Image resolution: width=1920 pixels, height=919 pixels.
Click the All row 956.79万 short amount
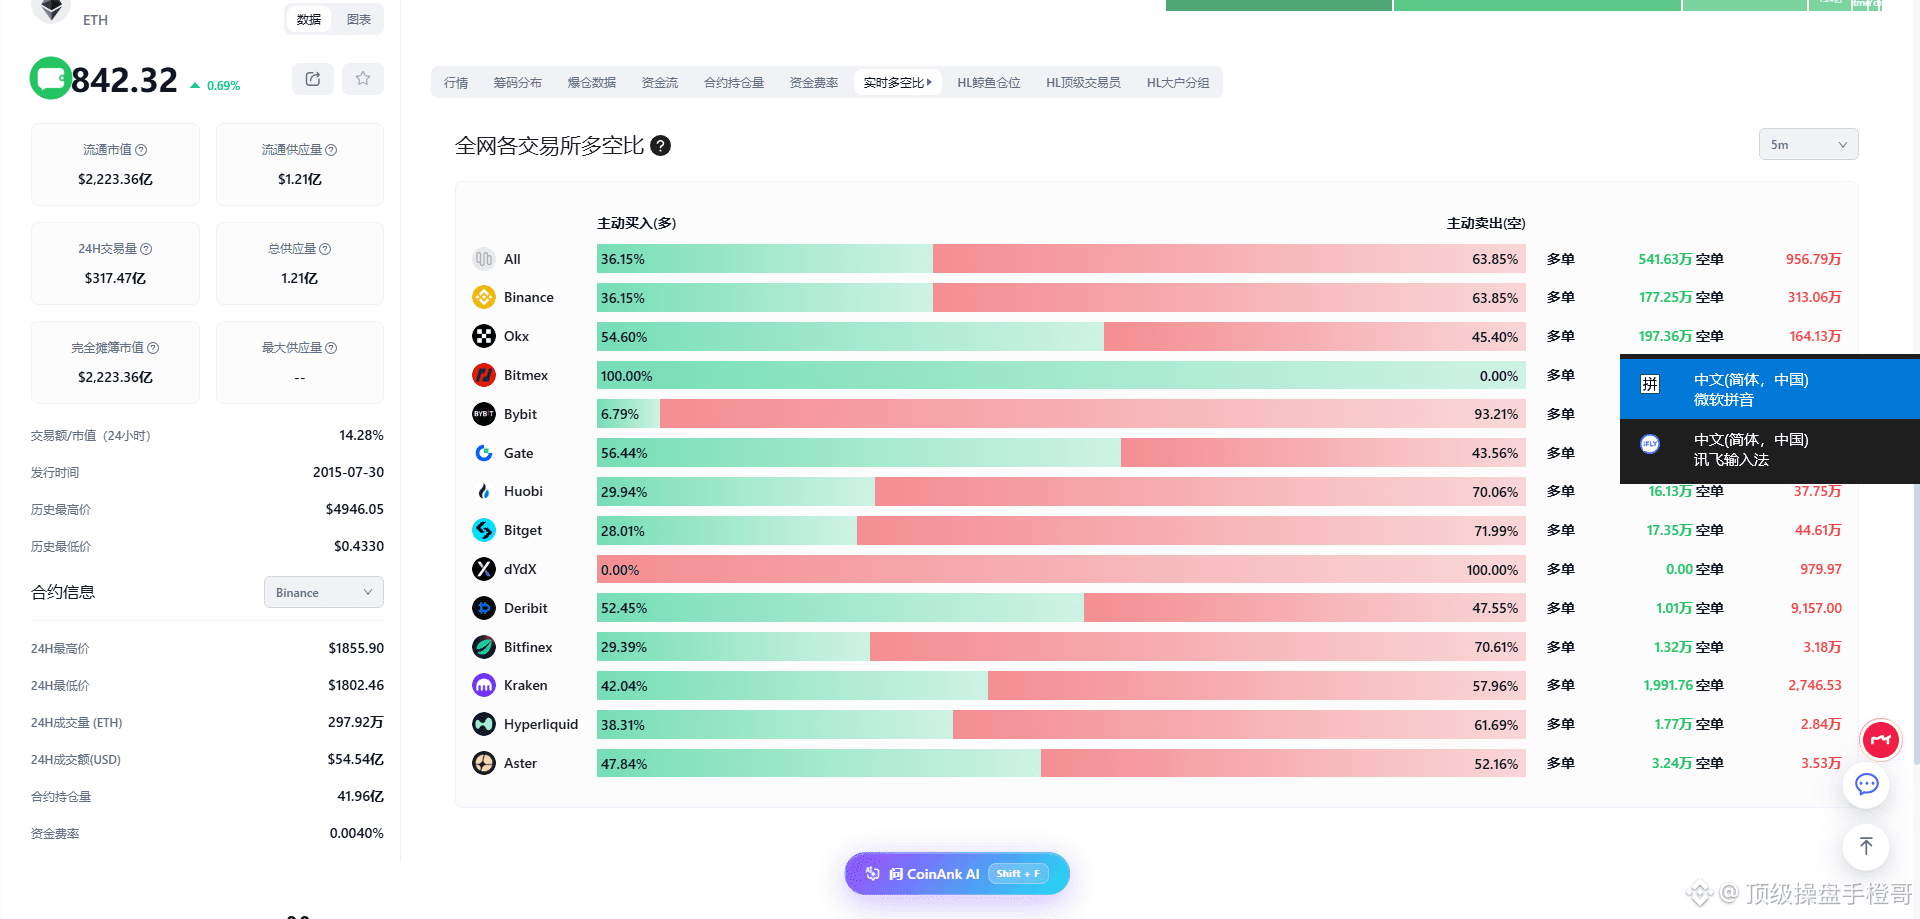(x=1813, y=259)
